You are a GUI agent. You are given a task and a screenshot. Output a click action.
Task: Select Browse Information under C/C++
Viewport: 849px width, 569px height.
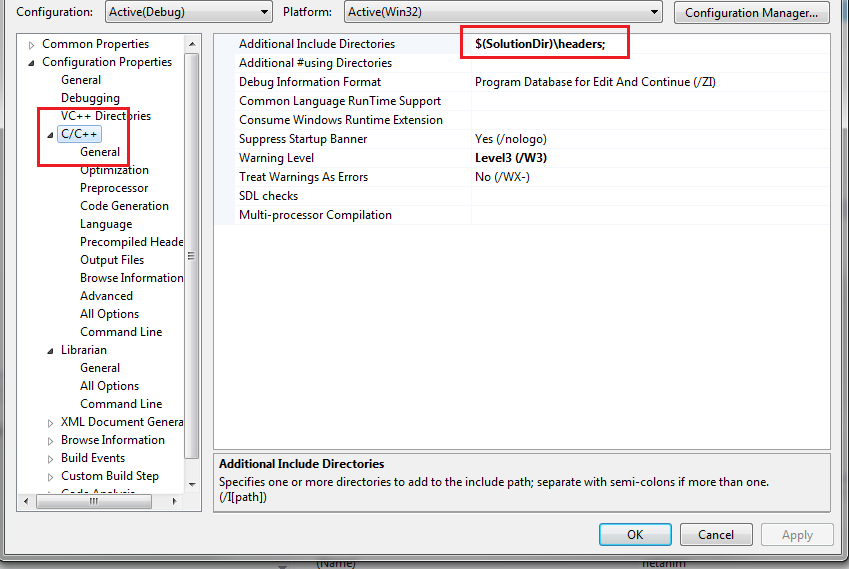(131, 278)
